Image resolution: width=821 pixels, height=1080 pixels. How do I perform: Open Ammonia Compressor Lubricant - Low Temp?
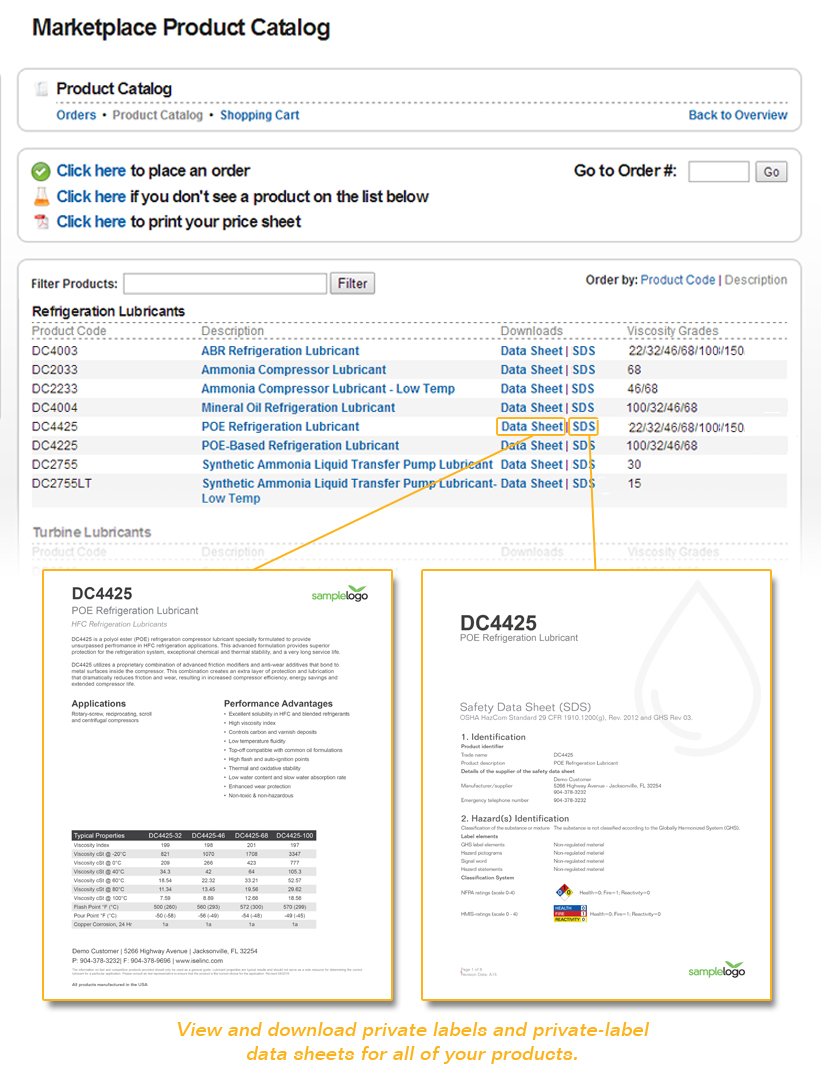tap(328, 389)
